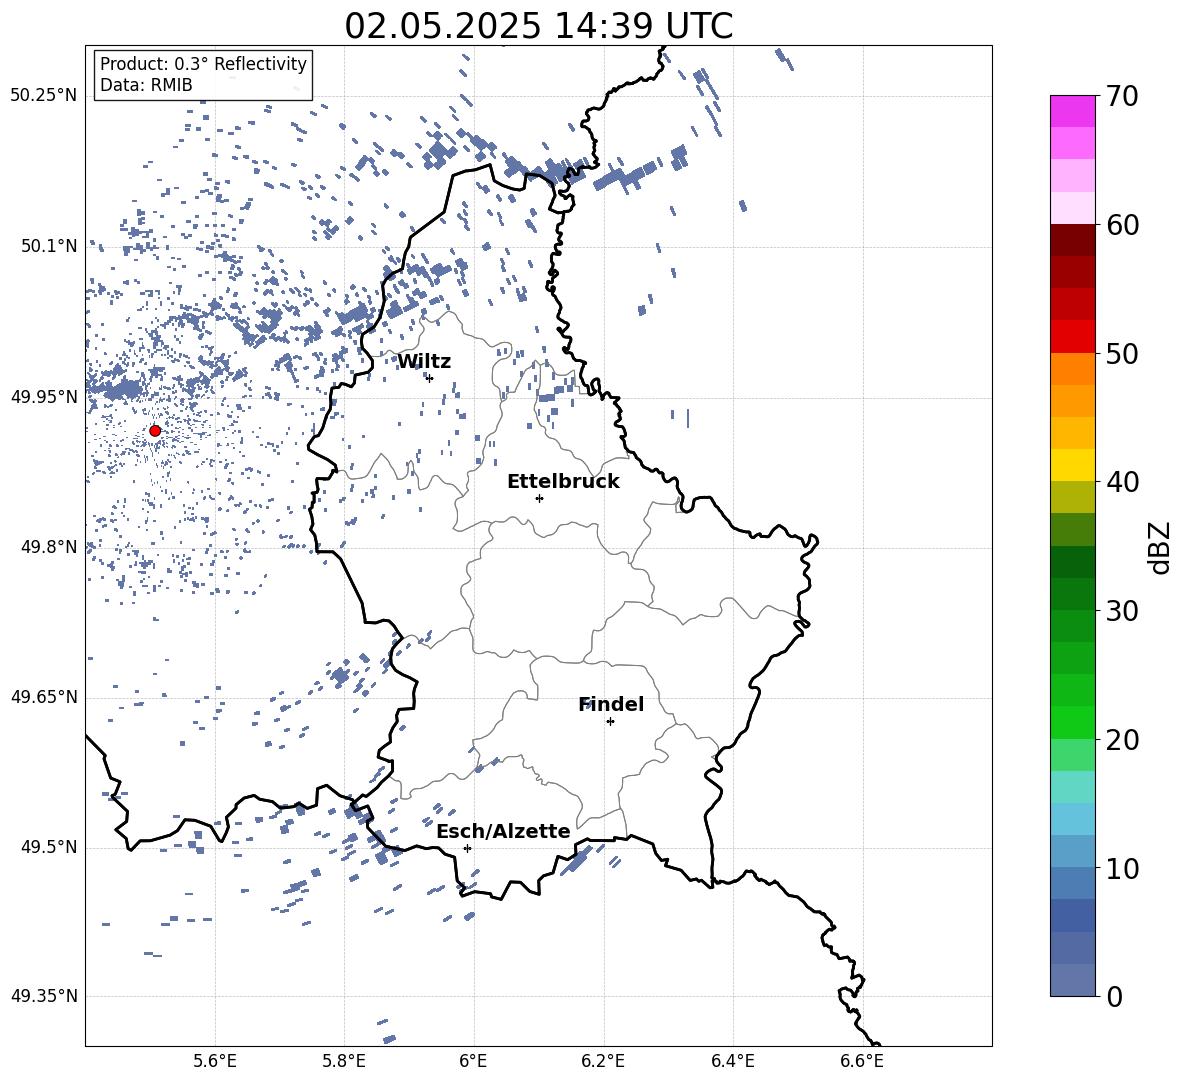The image size is (1184, 1081).
Task: Click the colorbar tick label 30
Action: coord(1122,611)
